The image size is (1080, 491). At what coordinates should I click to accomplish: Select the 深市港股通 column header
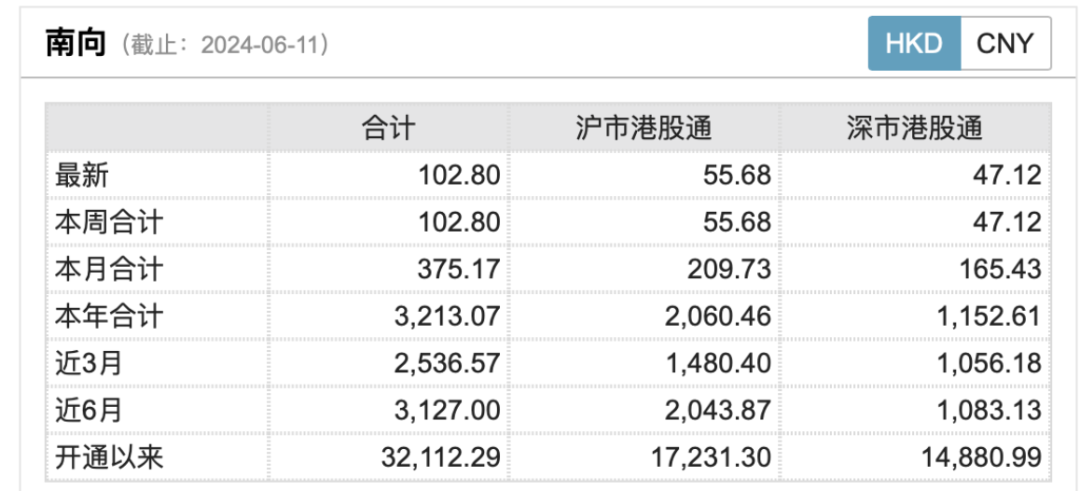(x=914, y=128)
